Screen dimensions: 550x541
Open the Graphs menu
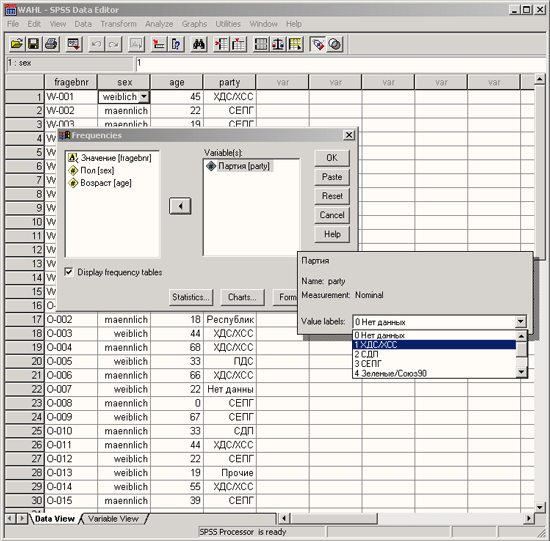[x=194, y=24]
